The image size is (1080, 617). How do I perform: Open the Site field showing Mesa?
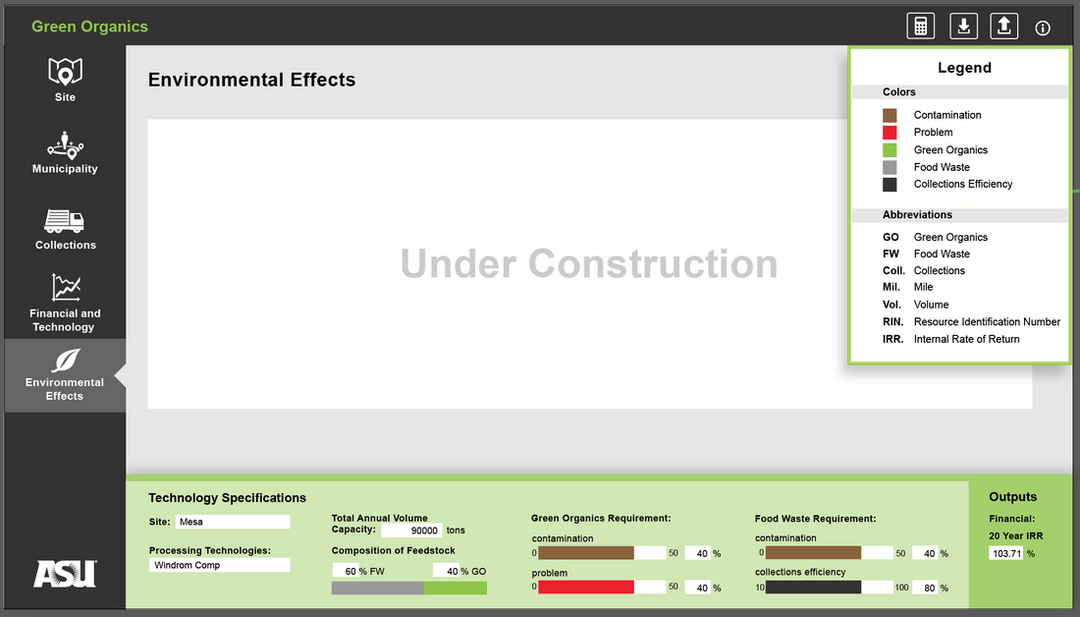[x=232, y=522]
